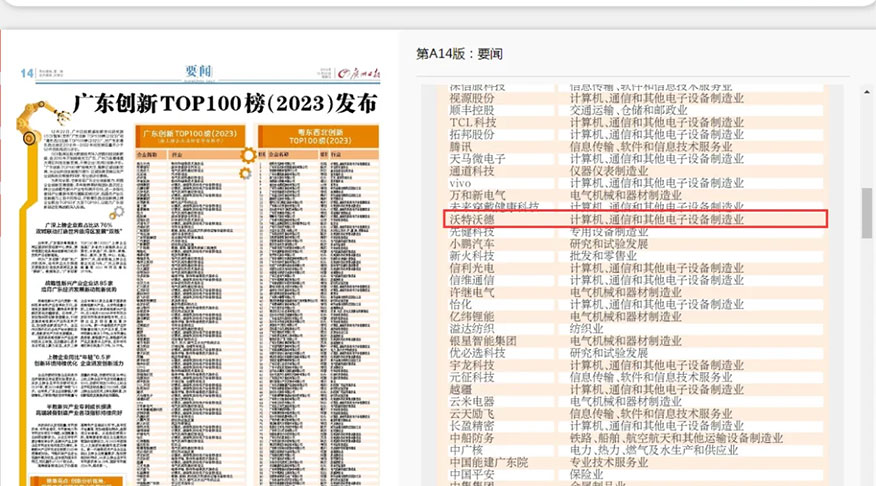Viewport: 876px width, 486px height.
Task: Click industry 批发和零售业
Action: tap(603, 256)
